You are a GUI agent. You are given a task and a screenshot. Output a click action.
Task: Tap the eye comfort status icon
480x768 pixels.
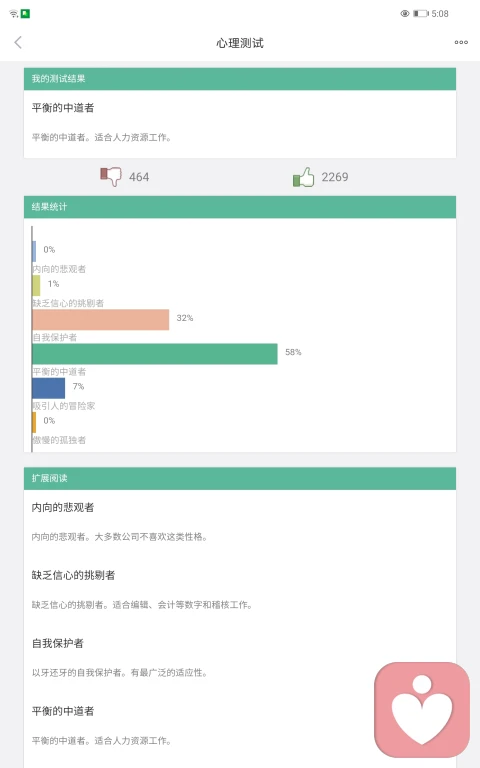click(x=405, y=14)
